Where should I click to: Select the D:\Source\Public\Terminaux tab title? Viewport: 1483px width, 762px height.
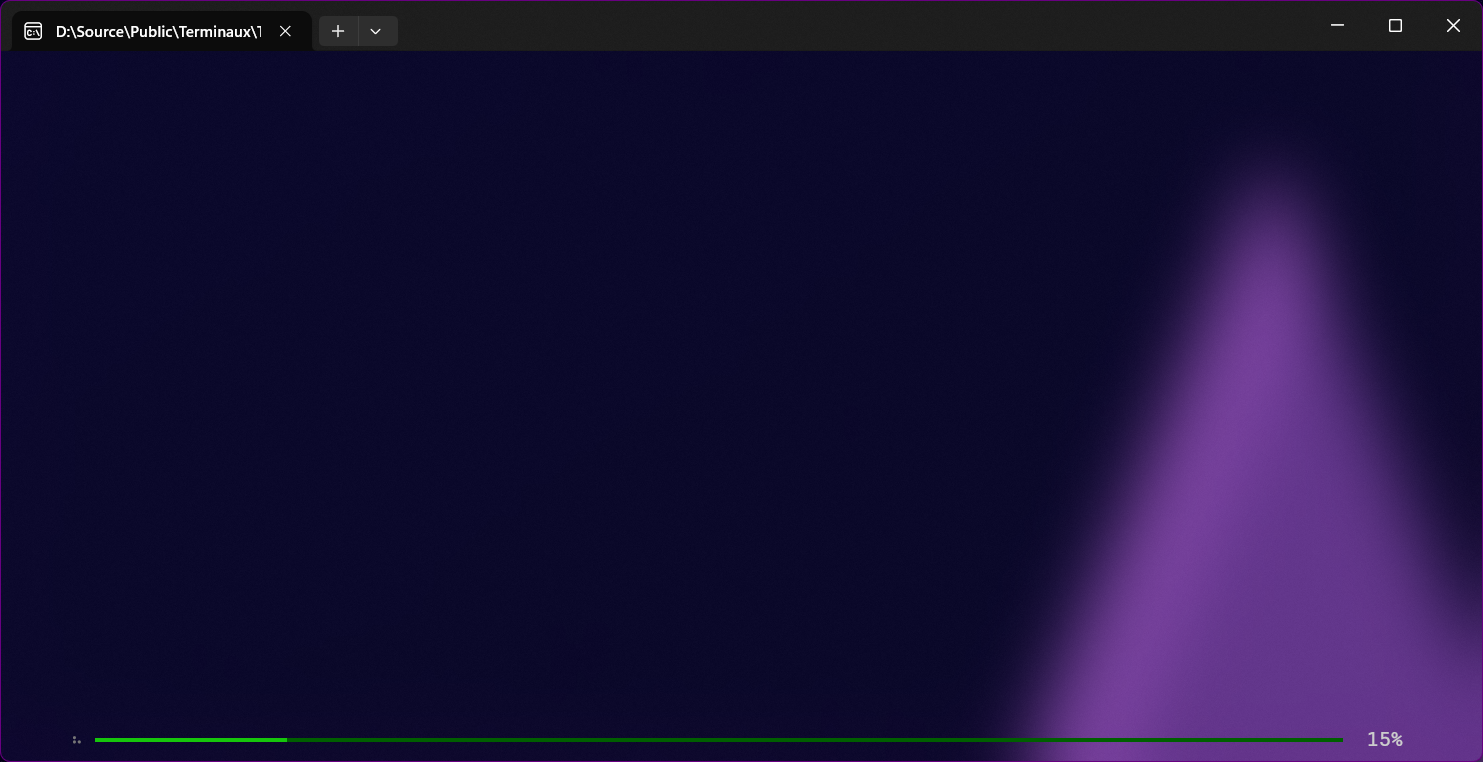[158, 31]
